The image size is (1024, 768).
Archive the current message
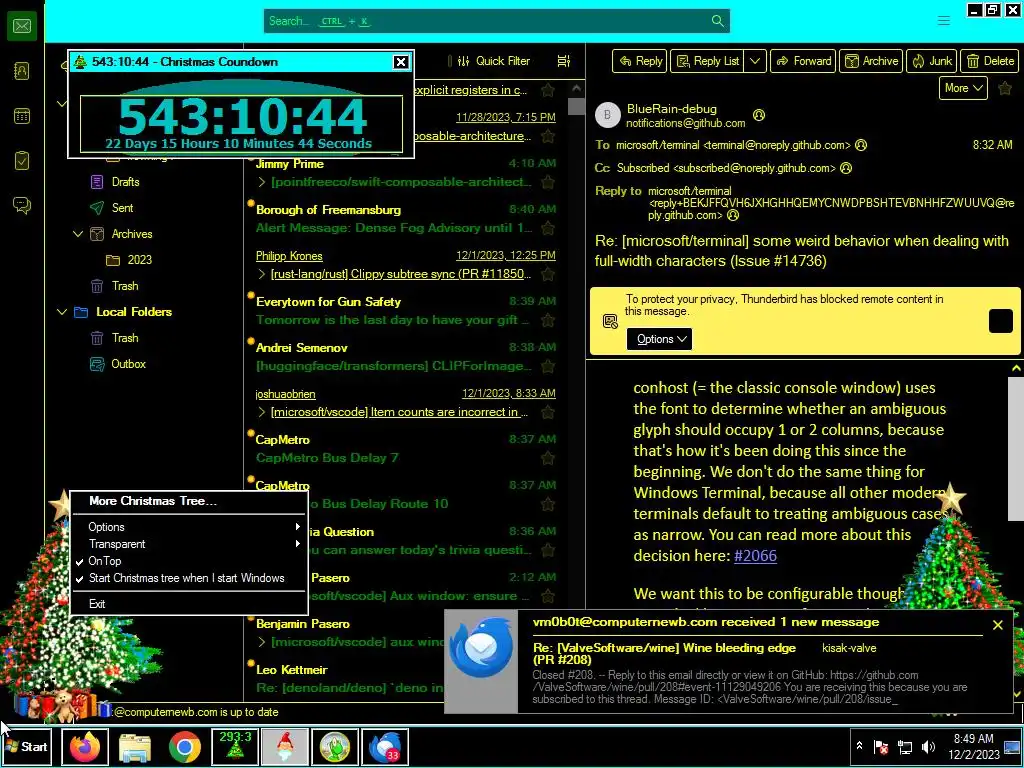point(871,61)
